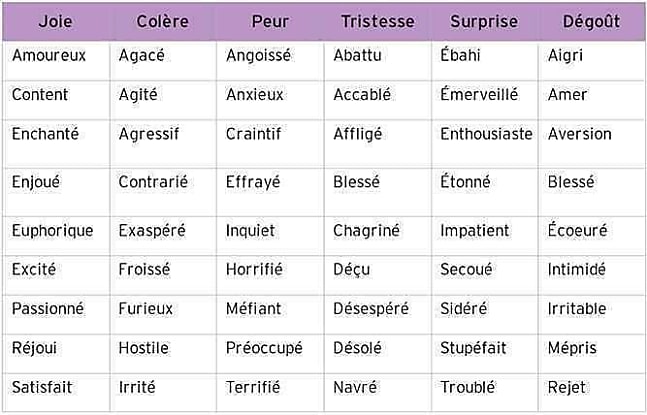Select the Colère column header
The image size is (647, 415).
click(163, 22)
